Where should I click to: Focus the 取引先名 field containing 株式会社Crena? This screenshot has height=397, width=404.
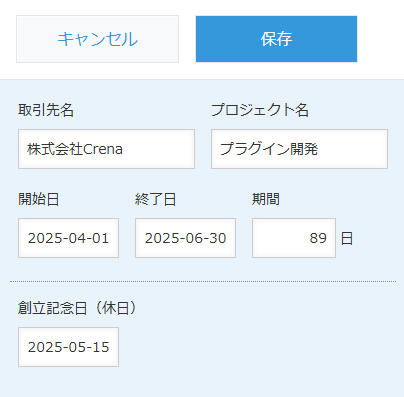point(106,149)
